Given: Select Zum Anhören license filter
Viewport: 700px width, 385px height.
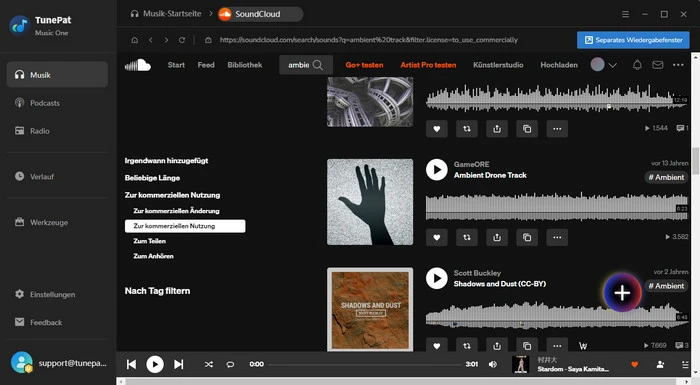Looking at the screenshot, I should 153,256.
